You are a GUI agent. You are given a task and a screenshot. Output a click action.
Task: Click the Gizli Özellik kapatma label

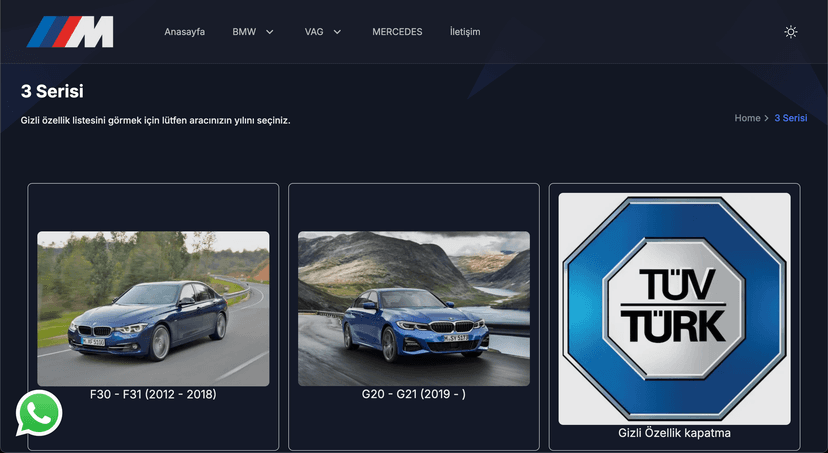tap(674, 433)
